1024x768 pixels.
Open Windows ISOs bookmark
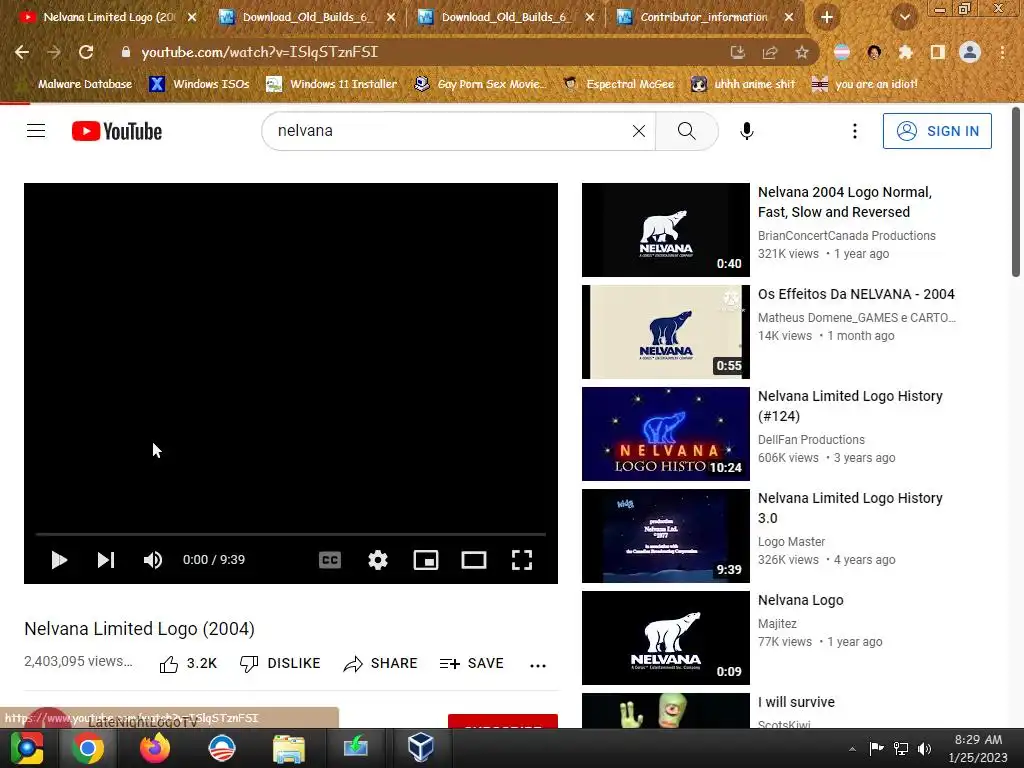(x=200, y=84)
